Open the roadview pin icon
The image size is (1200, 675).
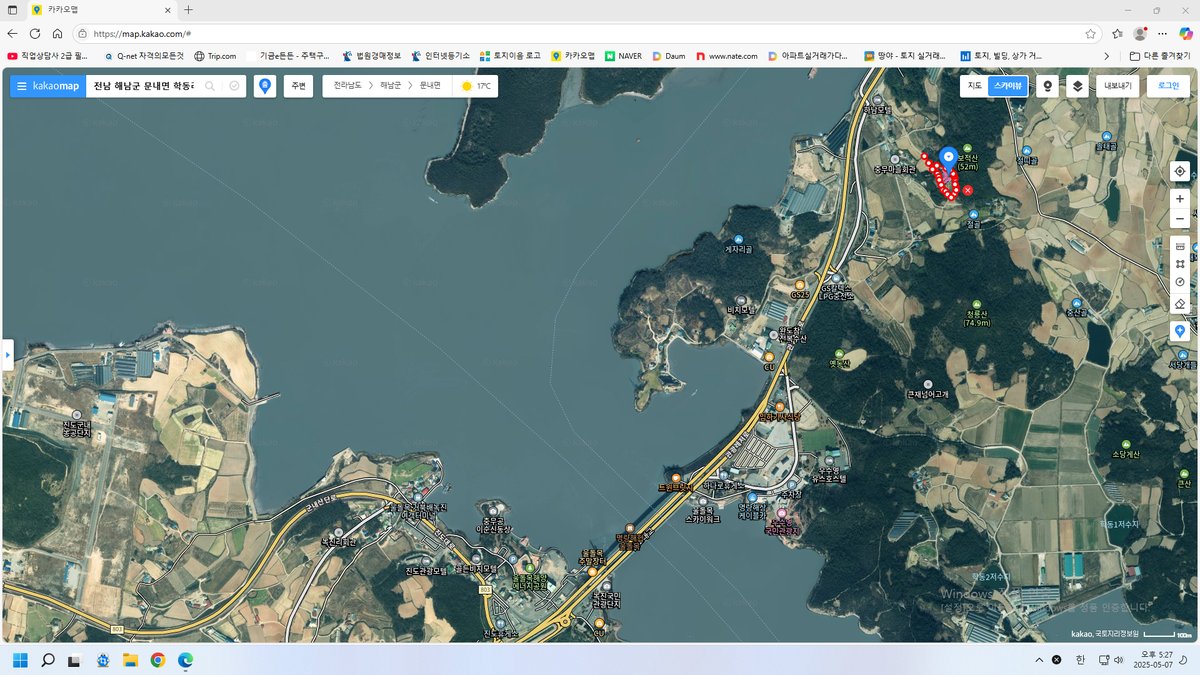1047,86
